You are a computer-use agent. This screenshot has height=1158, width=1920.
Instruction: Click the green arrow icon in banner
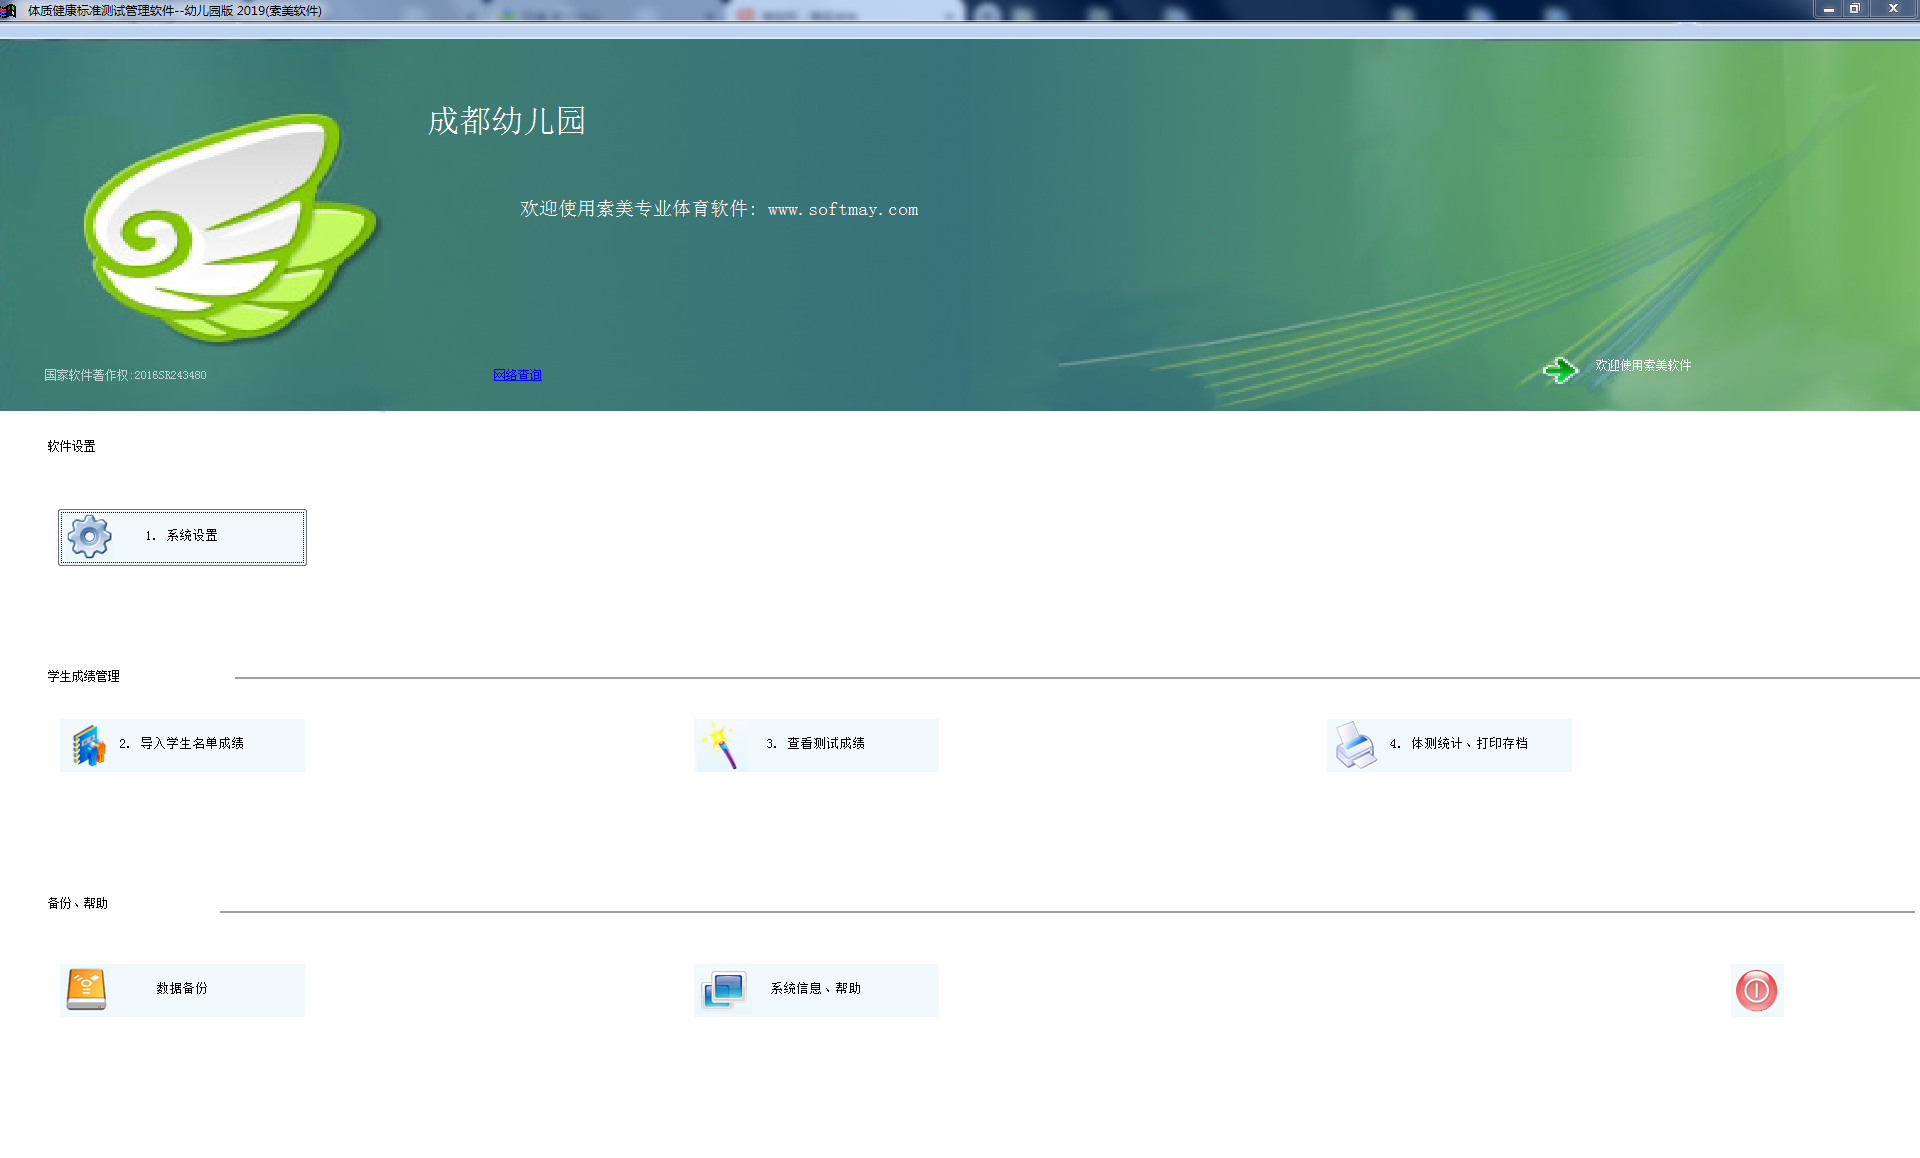(1559, 370)
